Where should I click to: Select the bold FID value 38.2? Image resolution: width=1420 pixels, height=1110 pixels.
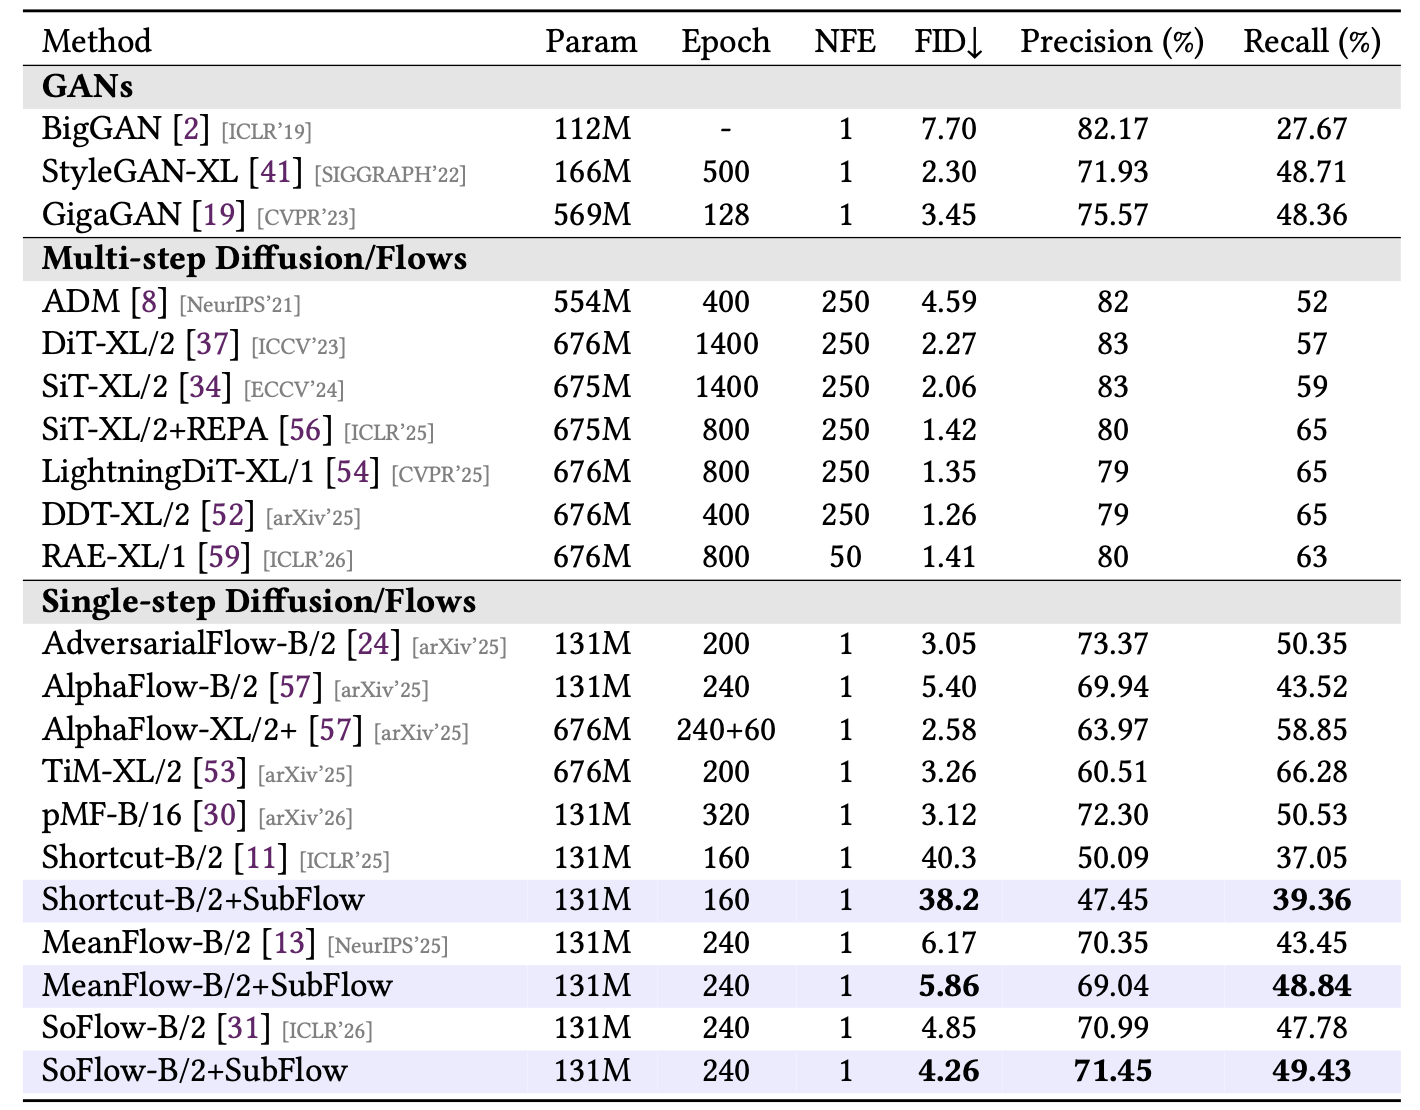(947, 898)
